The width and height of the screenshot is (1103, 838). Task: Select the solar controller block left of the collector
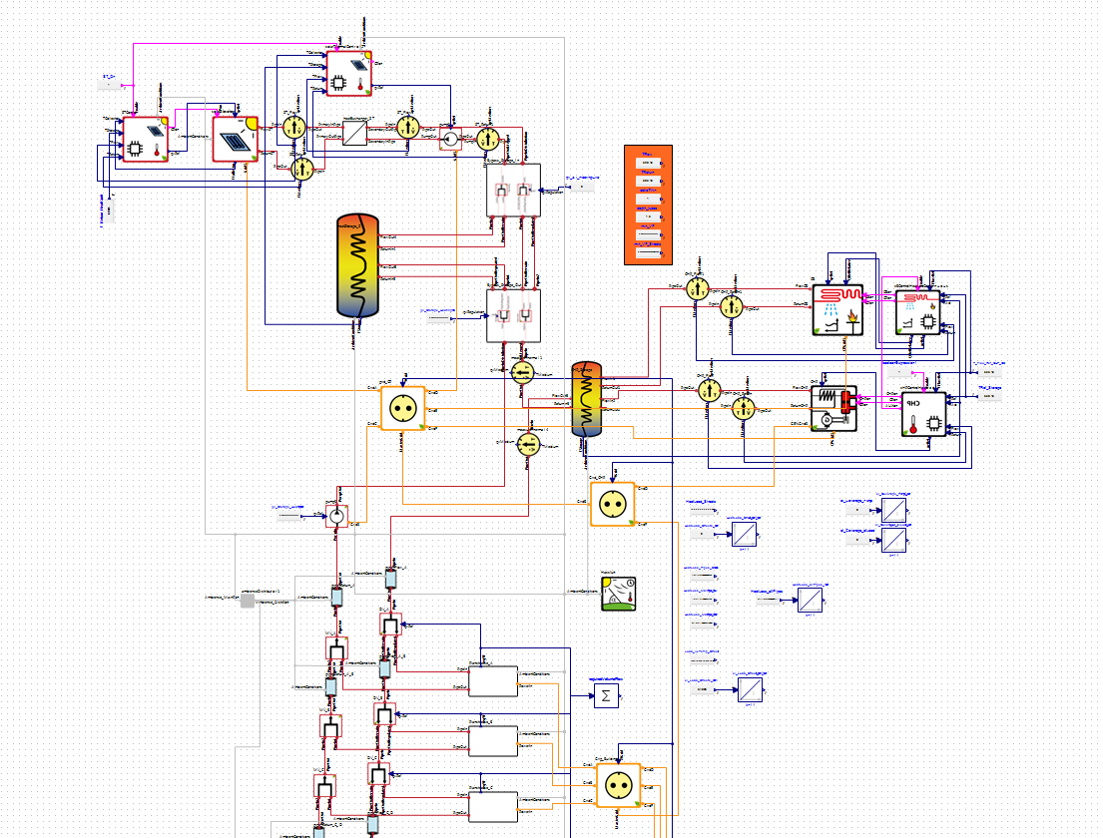pyautogui.click(x=146, y=139)
